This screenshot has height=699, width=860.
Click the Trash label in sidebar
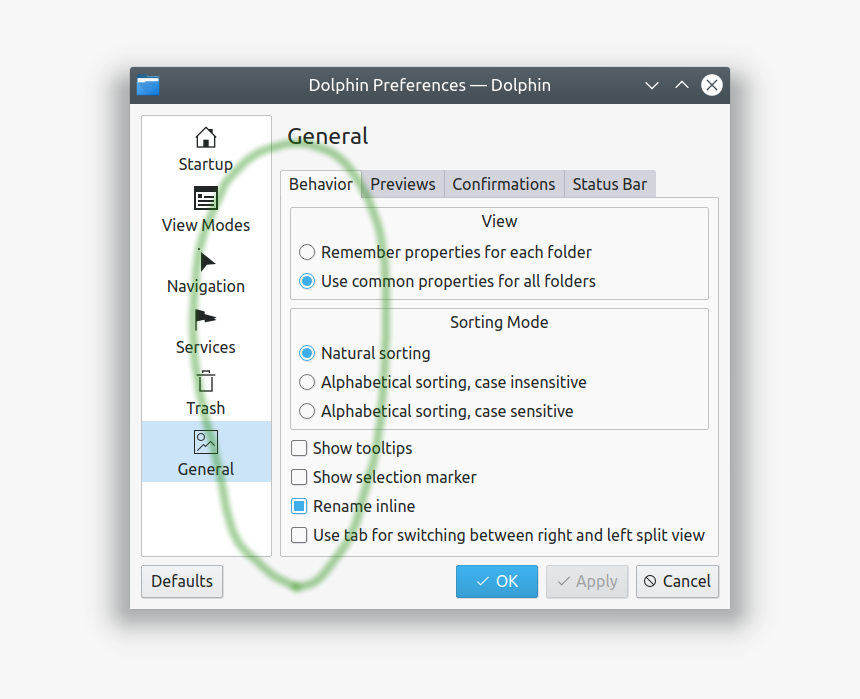pos(206,408)
